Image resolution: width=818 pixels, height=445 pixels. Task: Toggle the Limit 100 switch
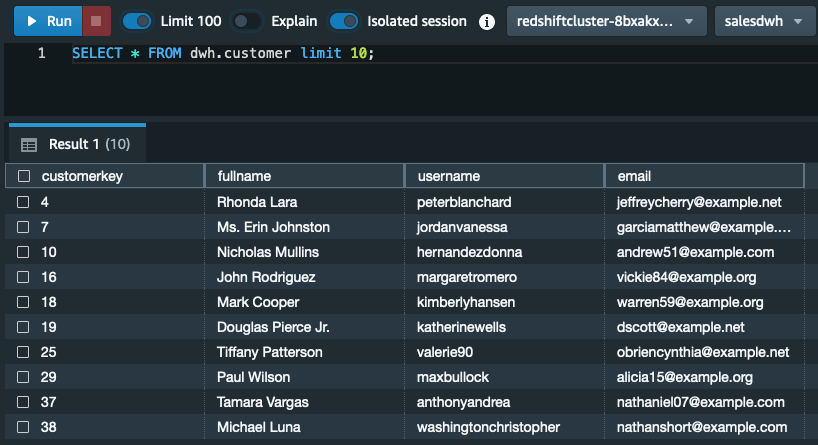(137, 21)
